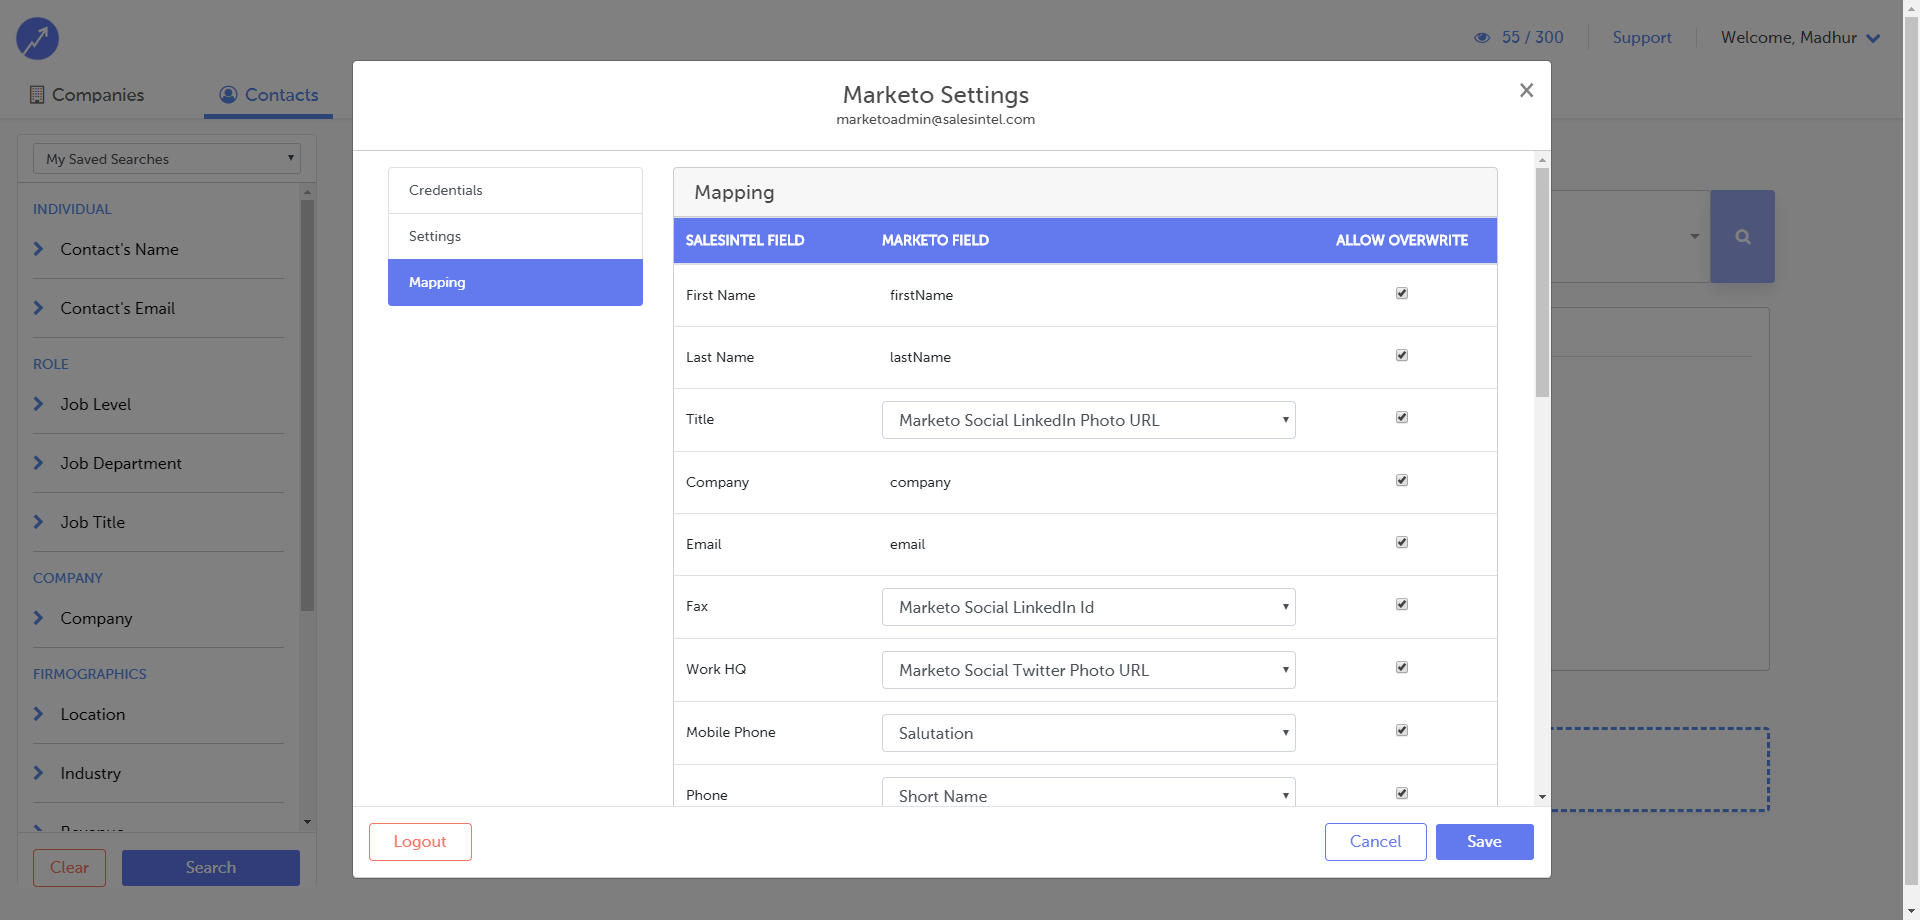Open the Fax Marketo field dropdown
This screenshot has width=1920, height=920.
[x=1088, y=607]
